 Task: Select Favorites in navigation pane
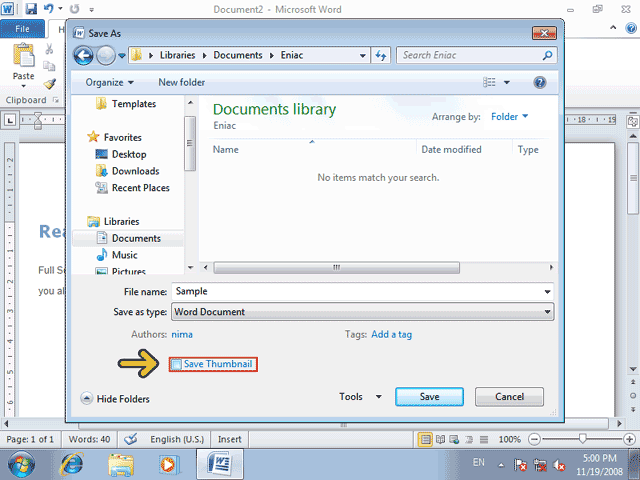tap(115, 137)
